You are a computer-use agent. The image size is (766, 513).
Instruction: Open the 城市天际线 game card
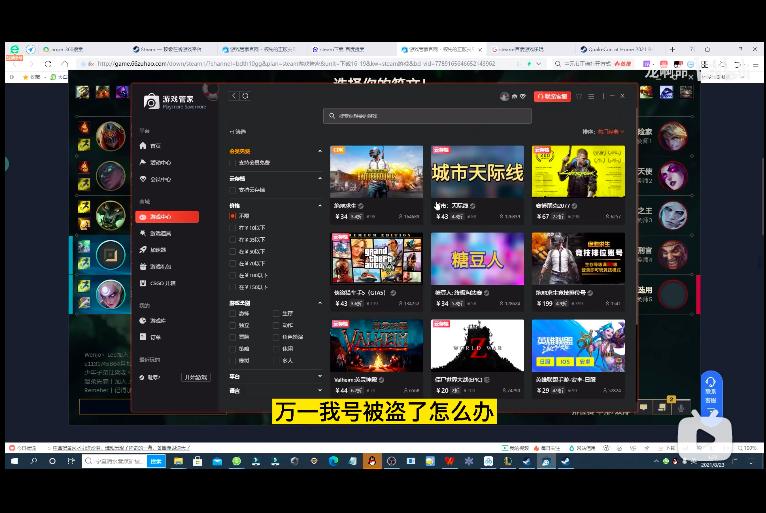(477, 184)
